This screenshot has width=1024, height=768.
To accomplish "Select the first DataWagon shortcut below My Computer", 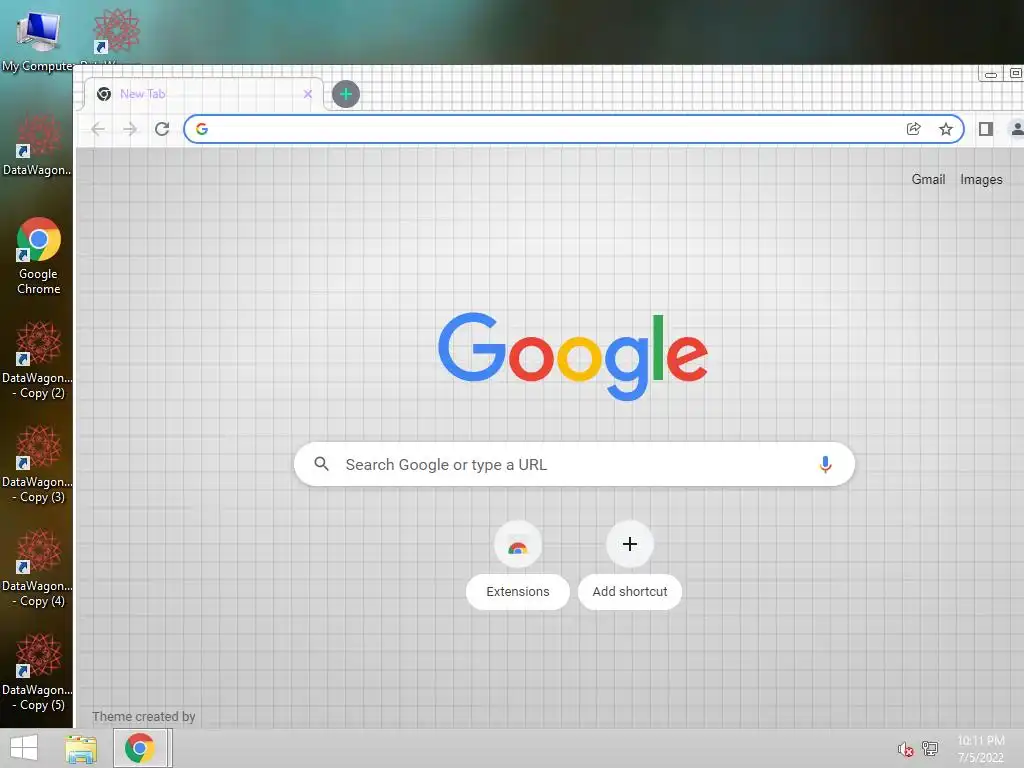I will [x=38, y=145].
